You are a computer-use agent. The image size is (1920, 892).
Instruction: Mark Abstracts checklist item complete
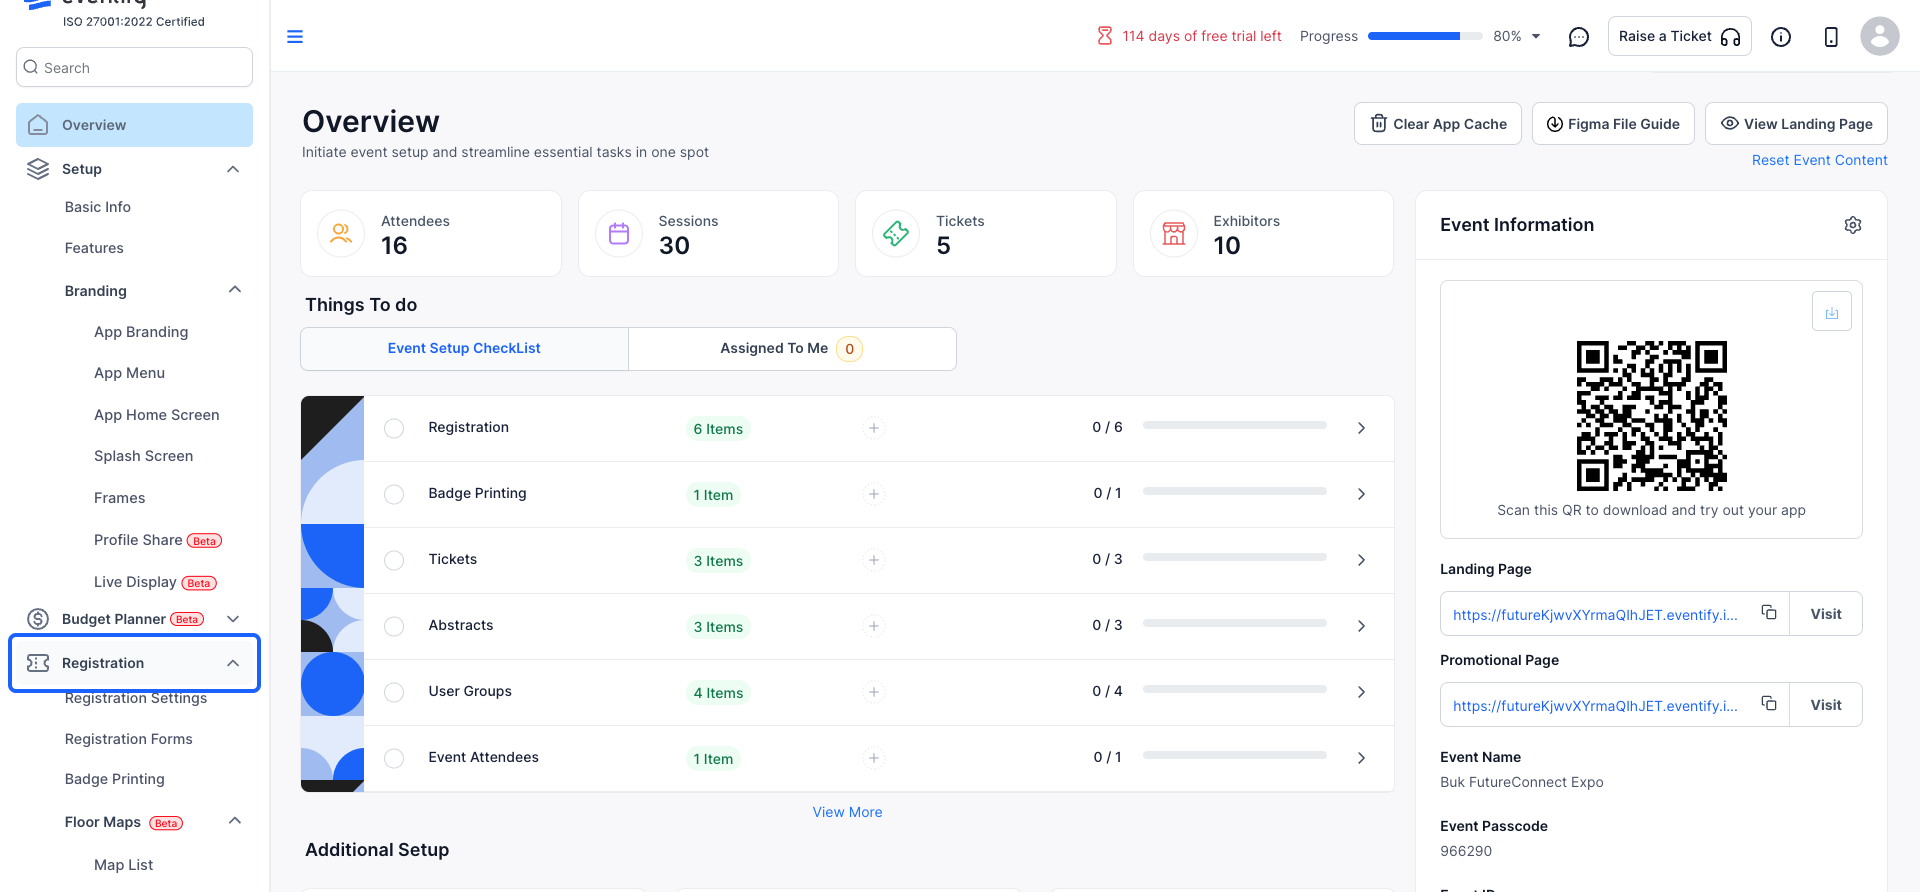click(394, 626)
